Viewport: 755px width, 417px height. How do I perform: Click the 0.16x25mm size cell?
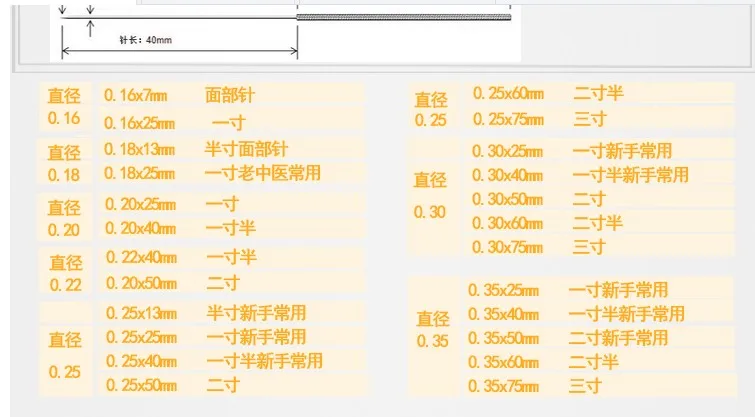click(x=140, y=123)
